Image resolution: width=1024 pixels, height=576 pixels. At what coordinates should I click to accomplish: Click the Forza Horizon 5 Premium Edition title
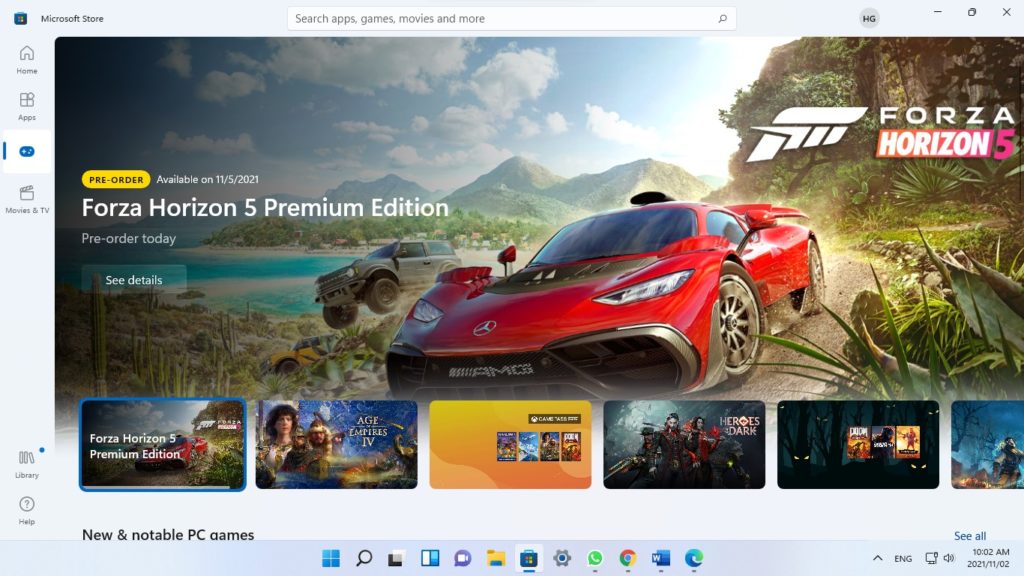264,208
